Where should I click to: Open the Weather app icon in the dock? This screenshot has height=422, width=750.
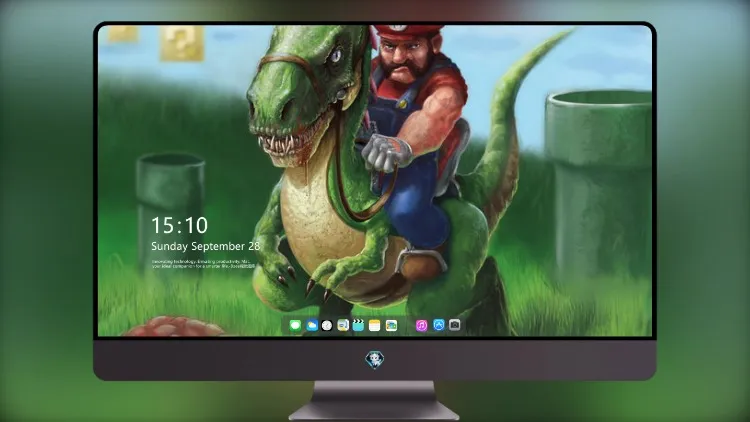click(x=311, y=325)
